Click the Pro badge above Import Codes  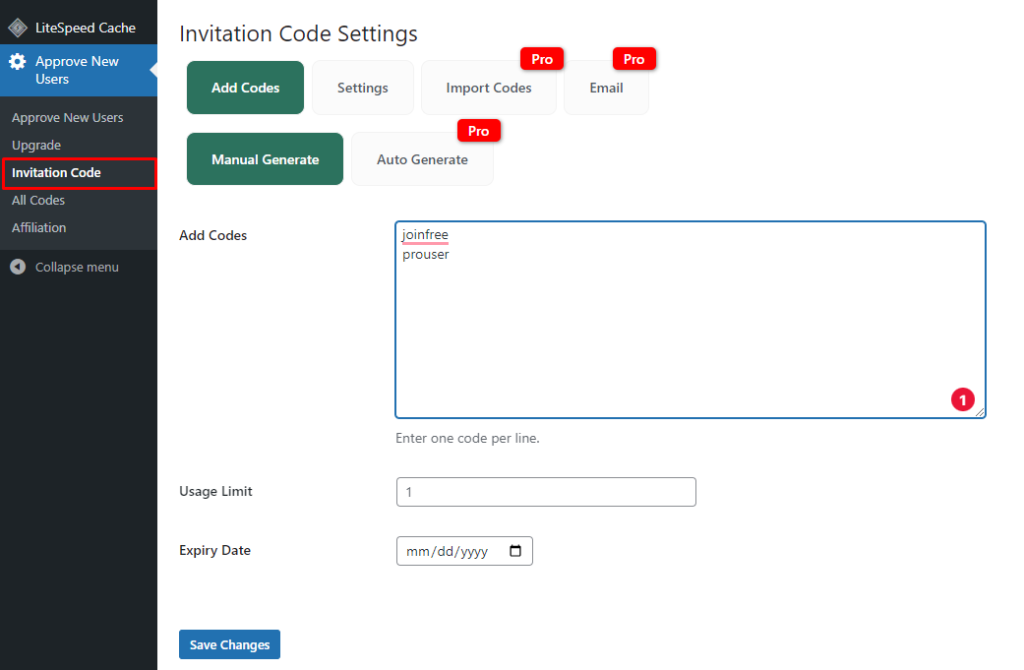pyautogui.click(x=542, y=59)
